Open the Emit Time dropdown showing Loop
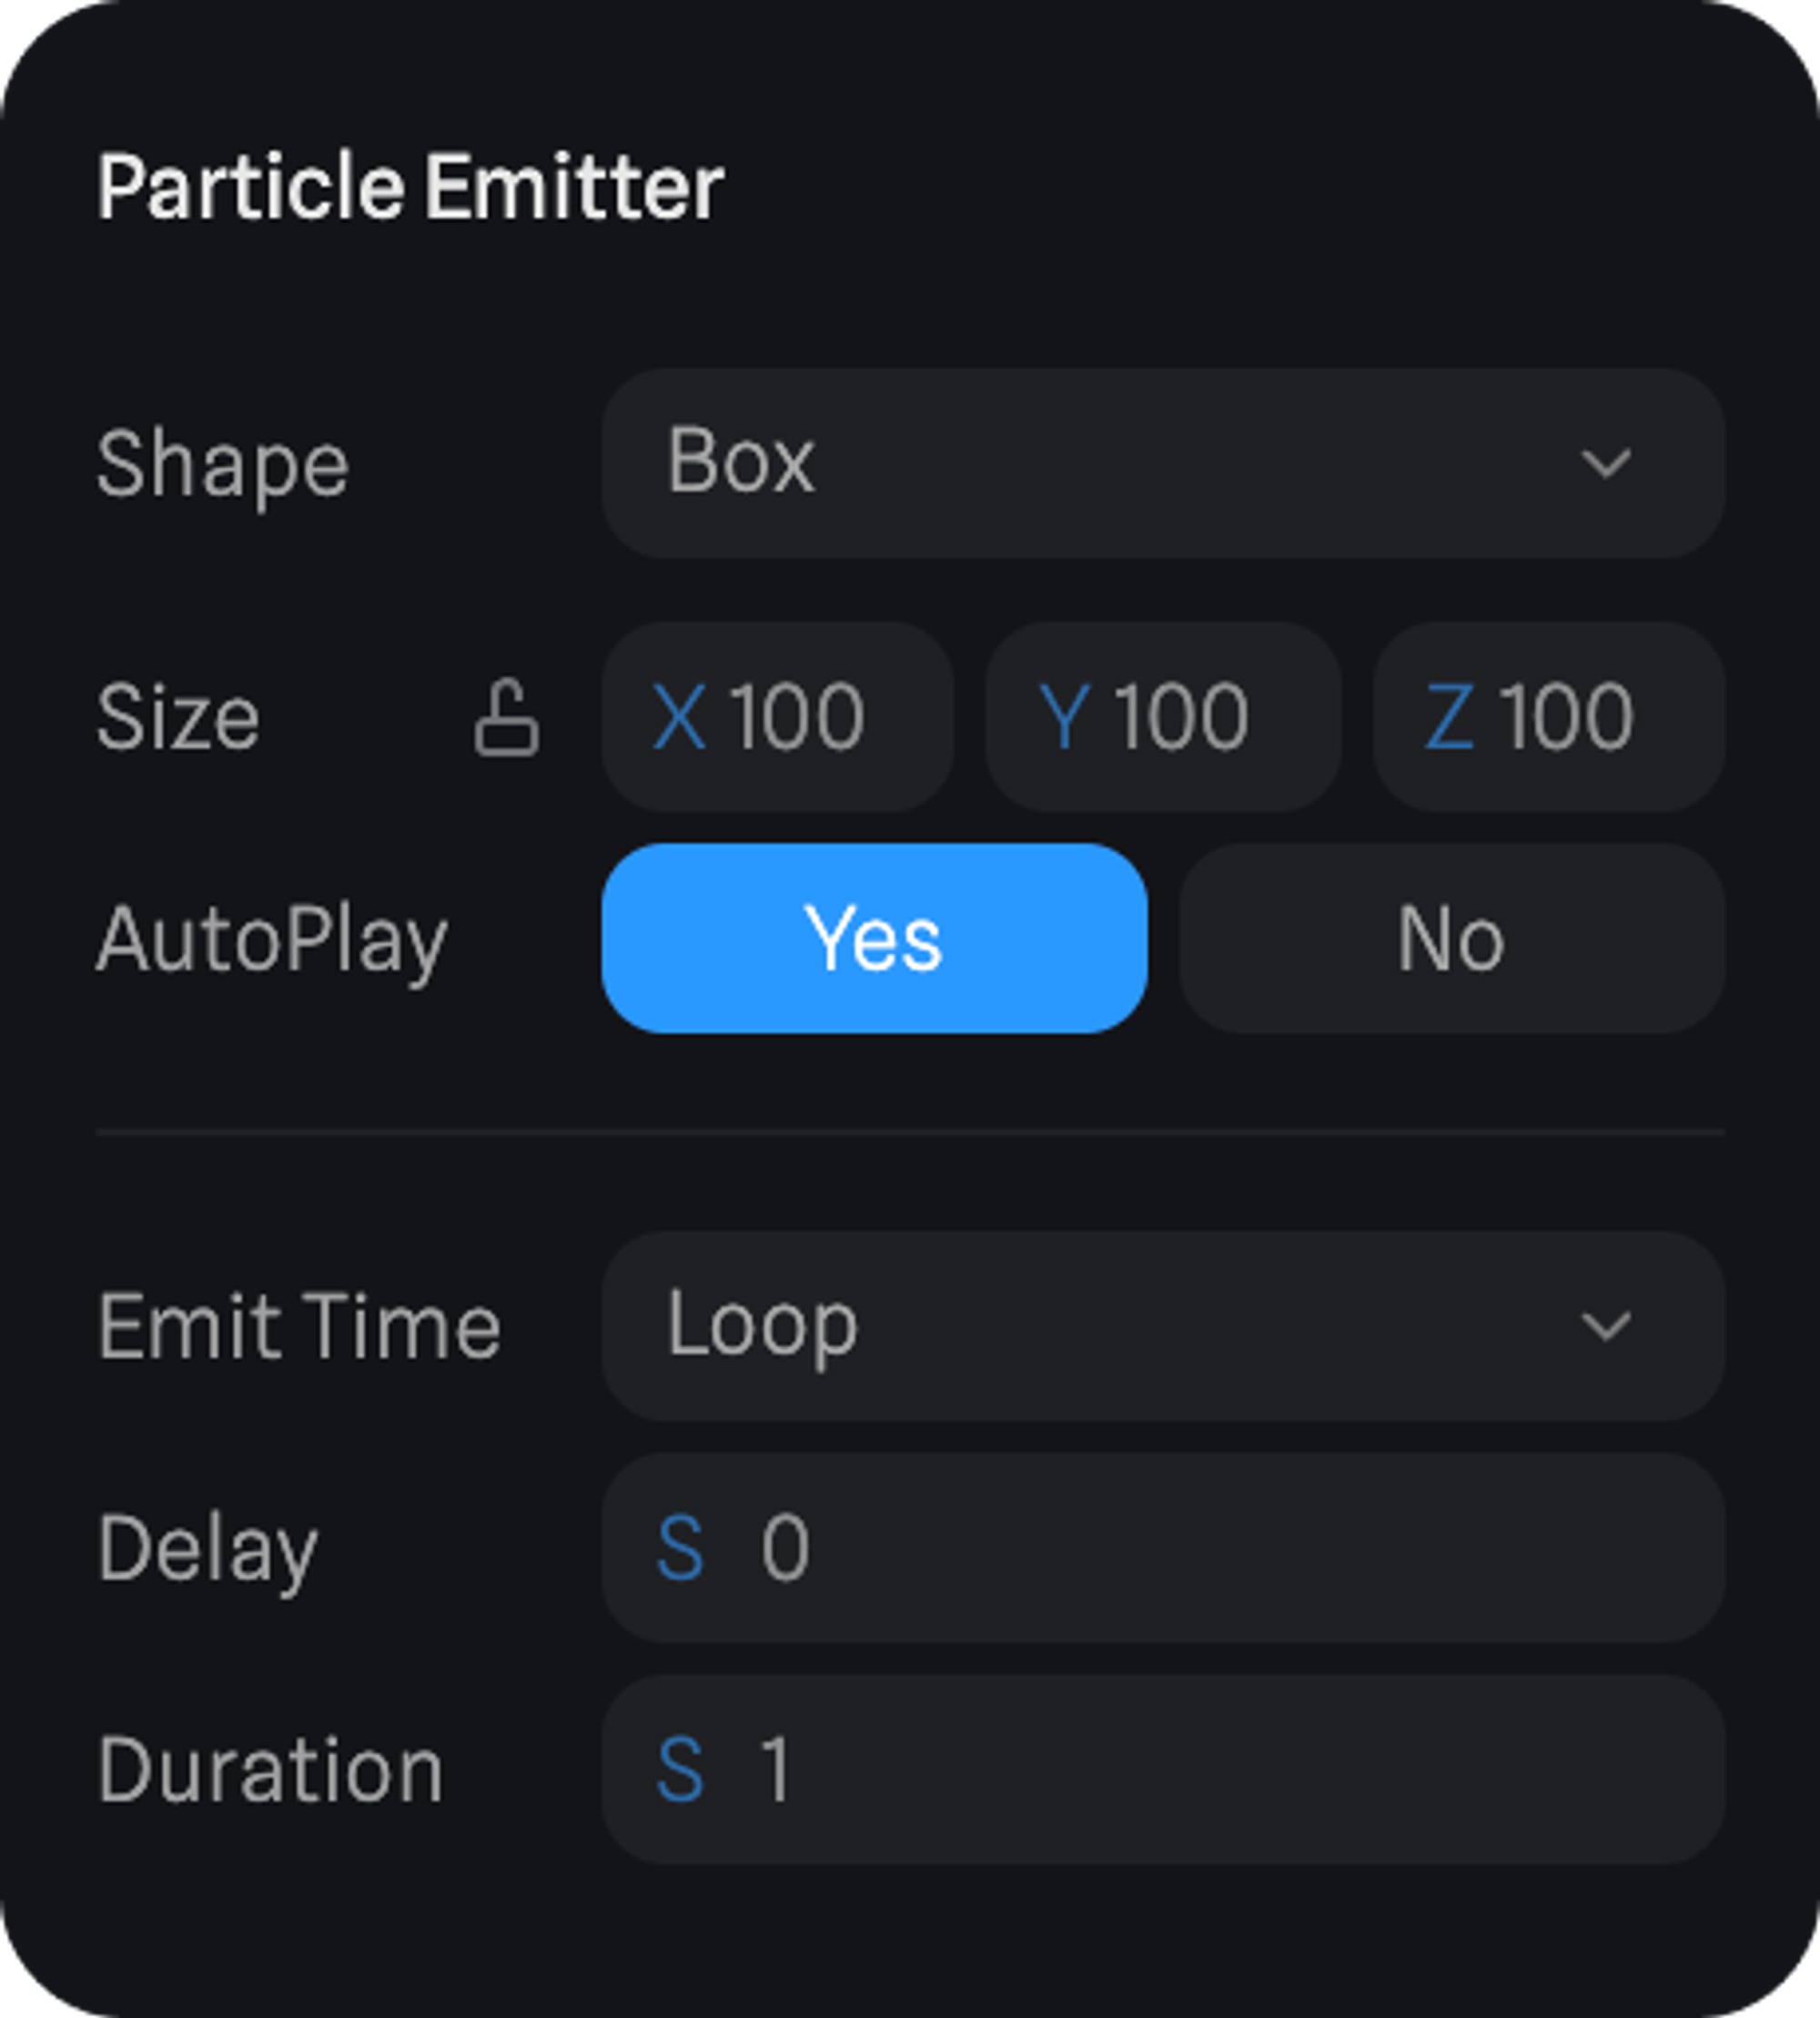This screenshot has width=1820, height=2018. coord(1100,1326)
